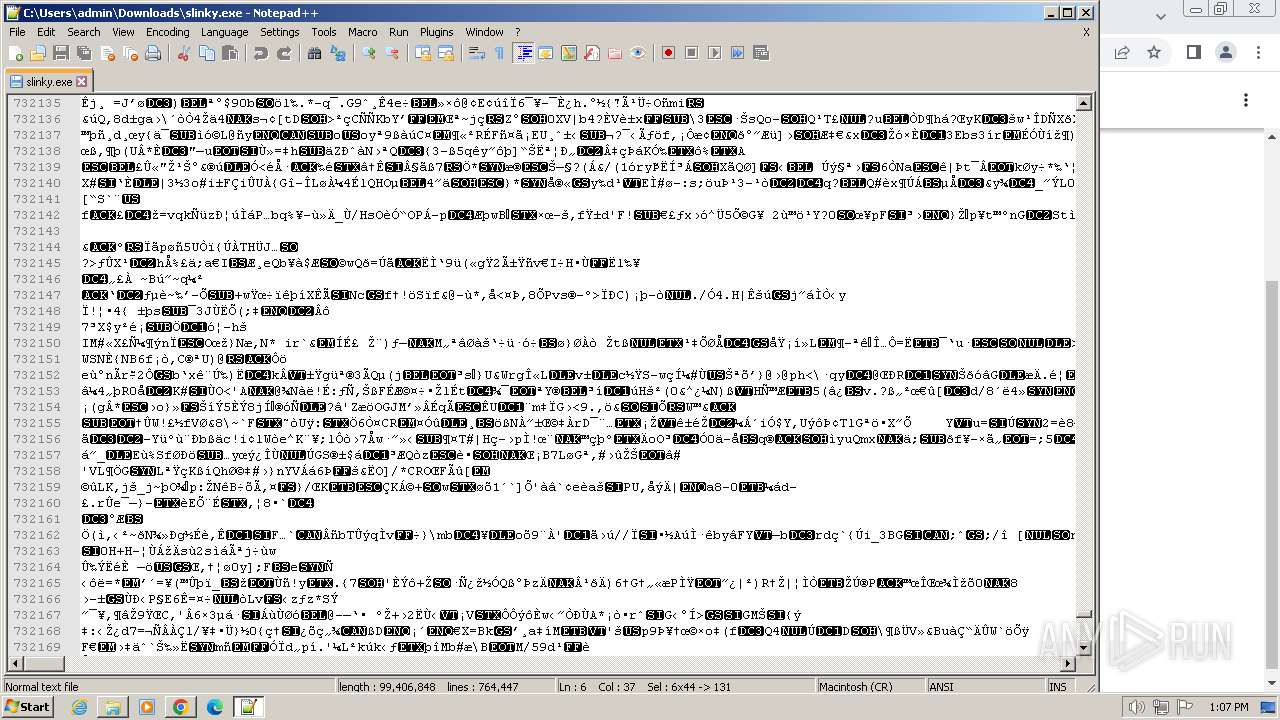Open the page's three-dot options in Chrome
This screenshot has height=720, width=1280.
pos(1246,100)
